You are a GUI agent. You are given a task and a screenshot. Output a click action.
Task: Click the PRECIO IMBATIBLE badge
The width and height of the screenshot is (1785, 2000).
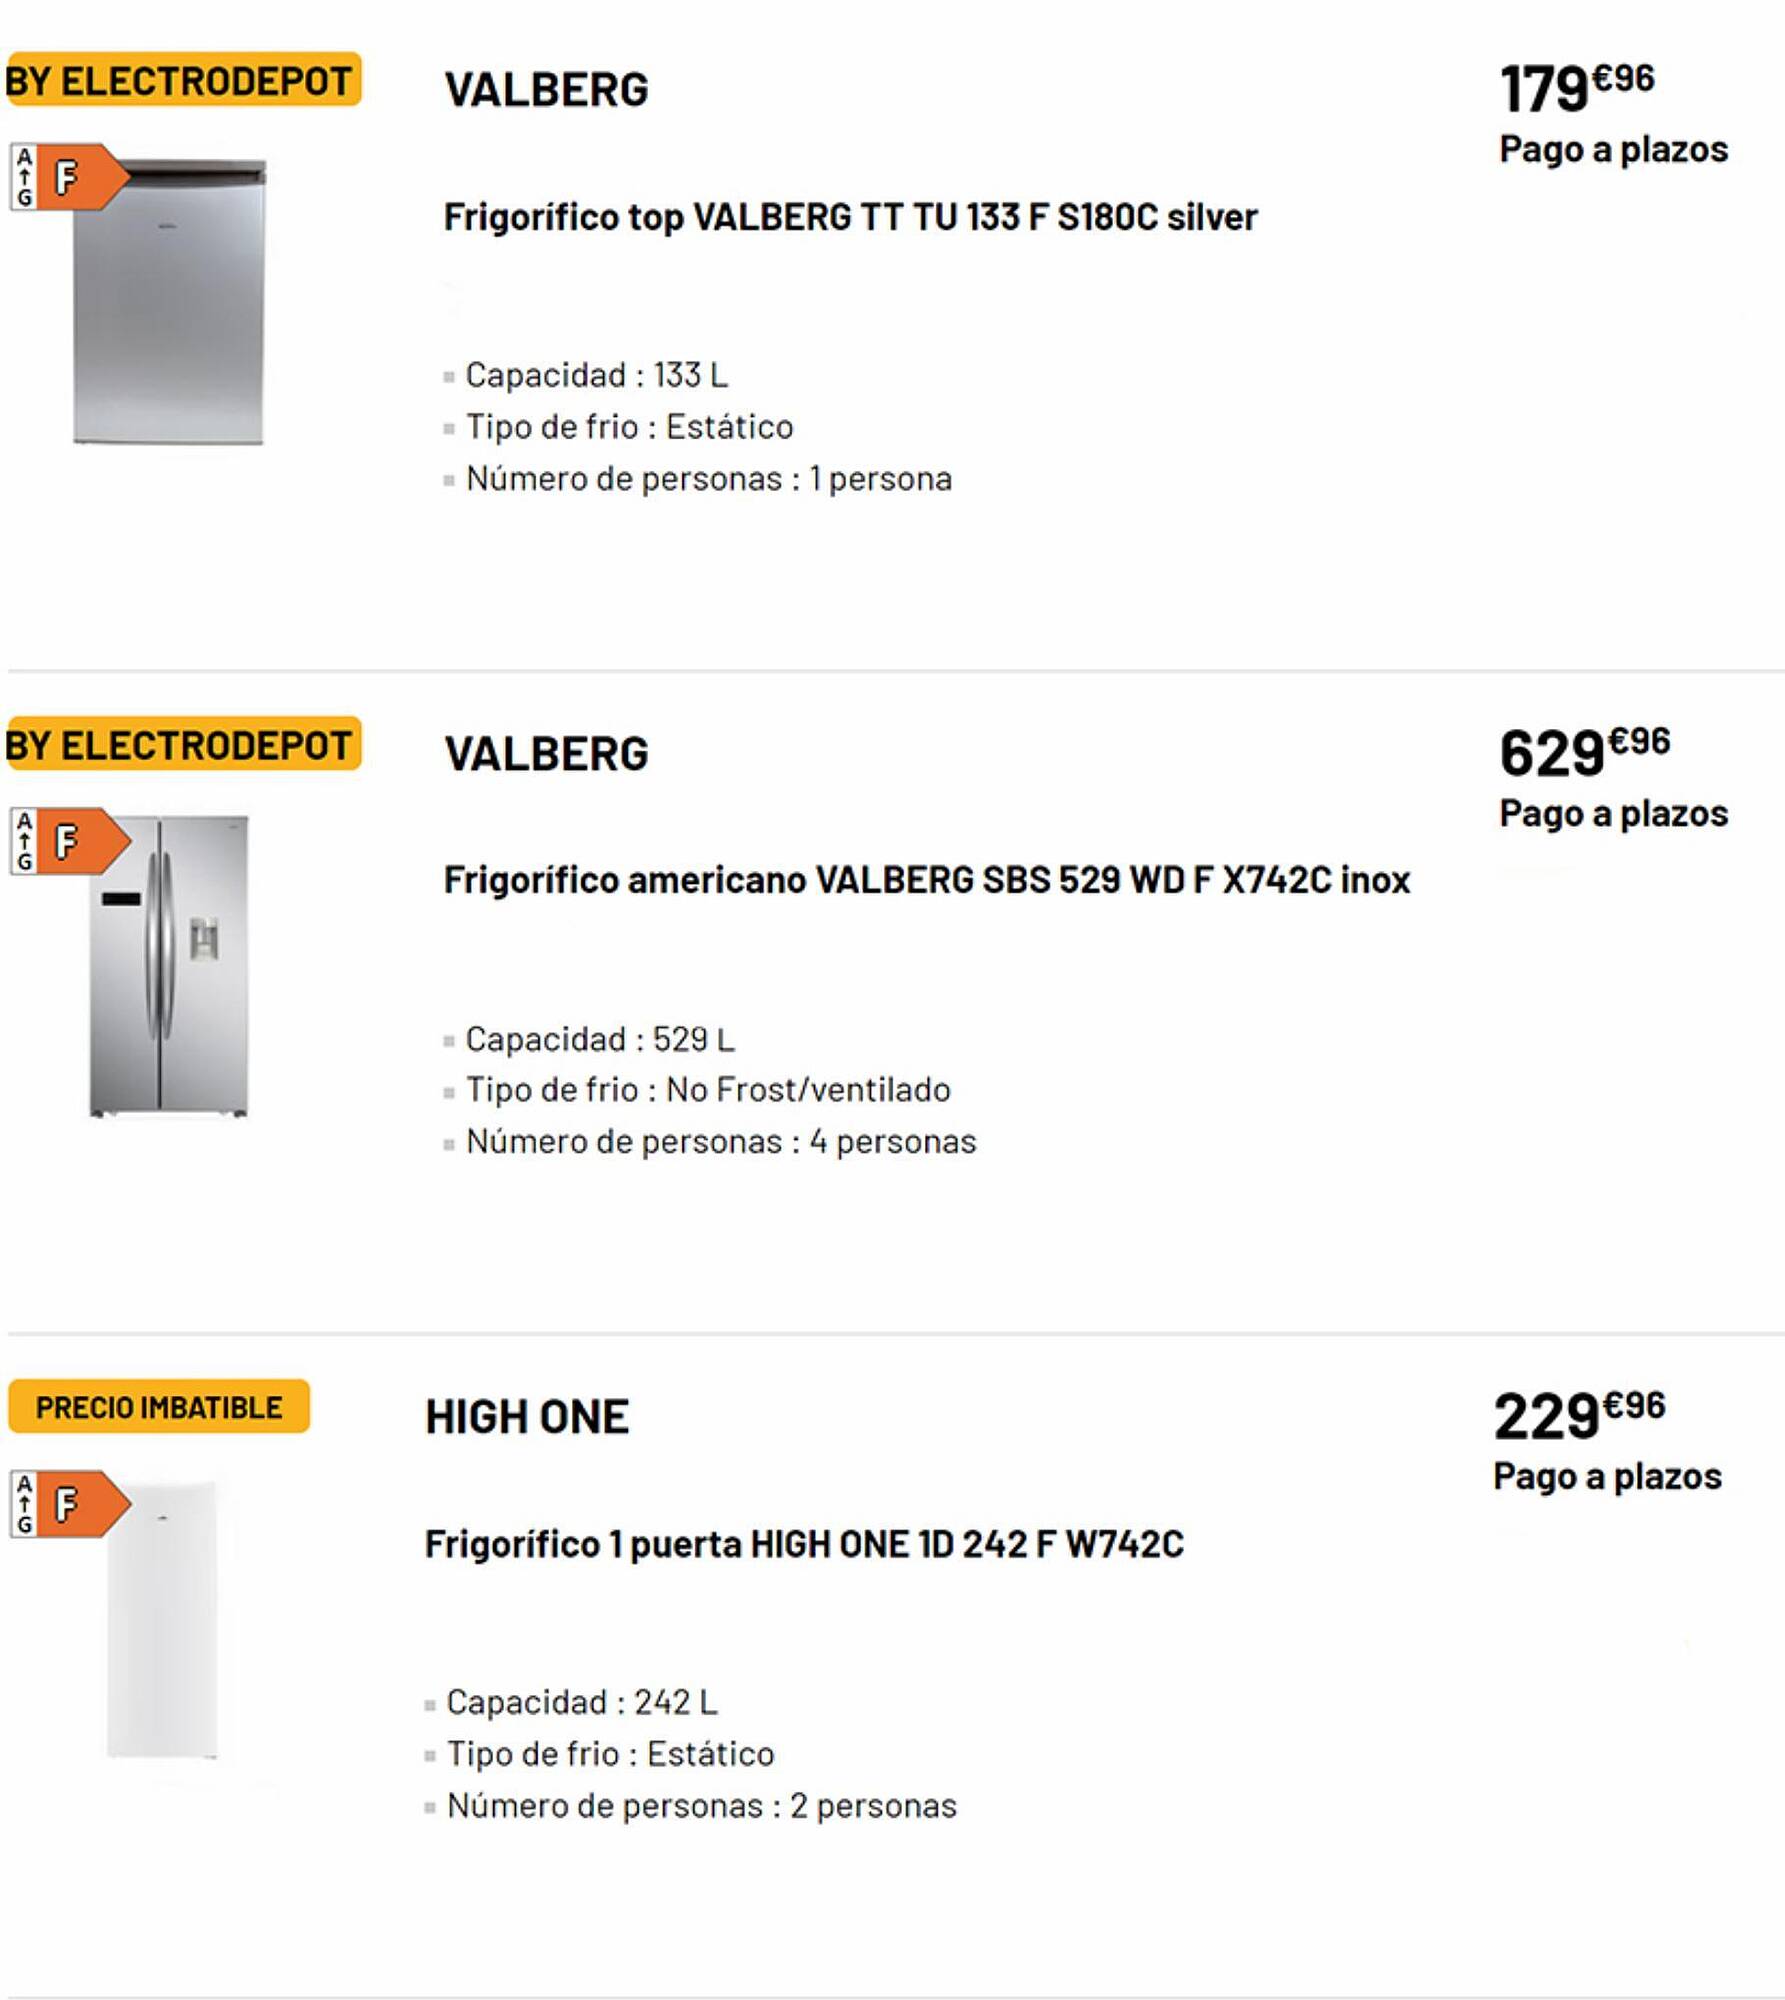pyautogui.click(x=159, y=1407)
